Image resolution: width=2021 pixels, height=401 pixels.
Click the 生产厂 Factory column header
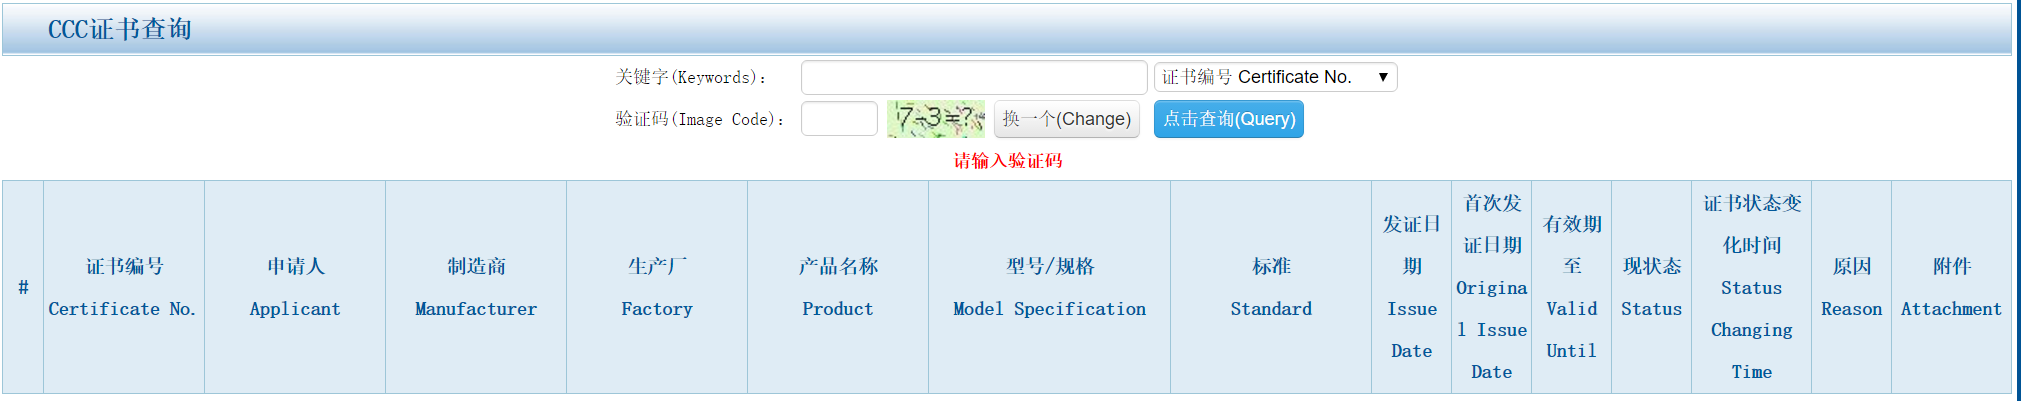click(x=657, y=287)
